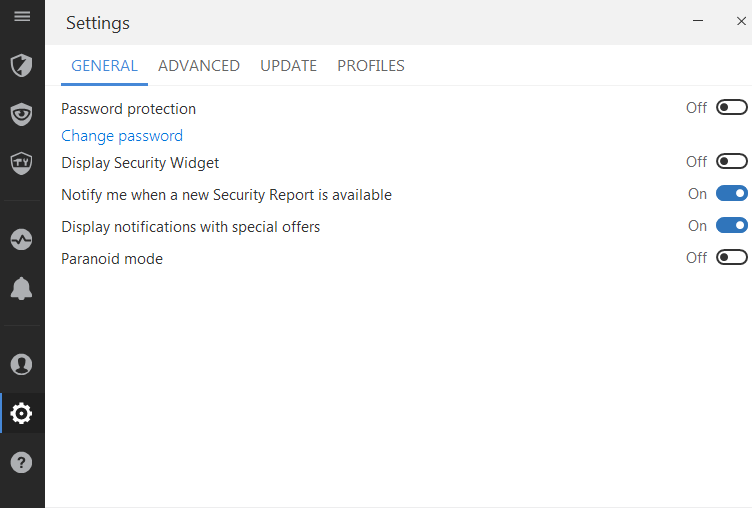Select the GENERAL tab
The width and height of the screenshot is (752, 508).
pos(104,66)
